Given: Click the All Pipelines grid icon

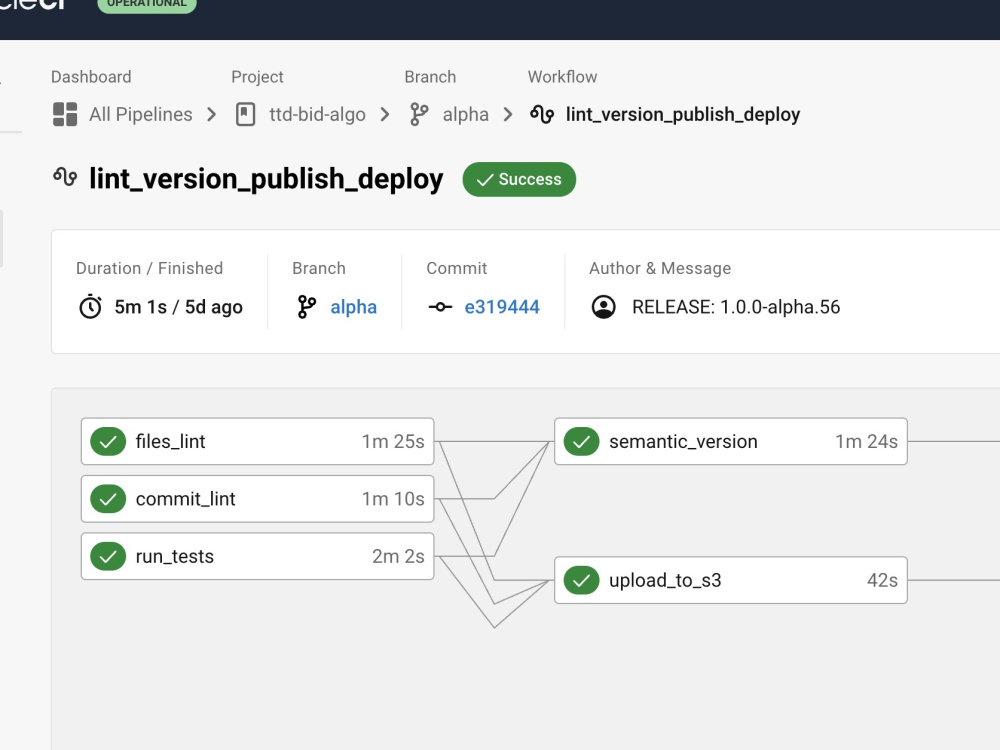Looking at the screenshot, I should (x=65, y=114).
